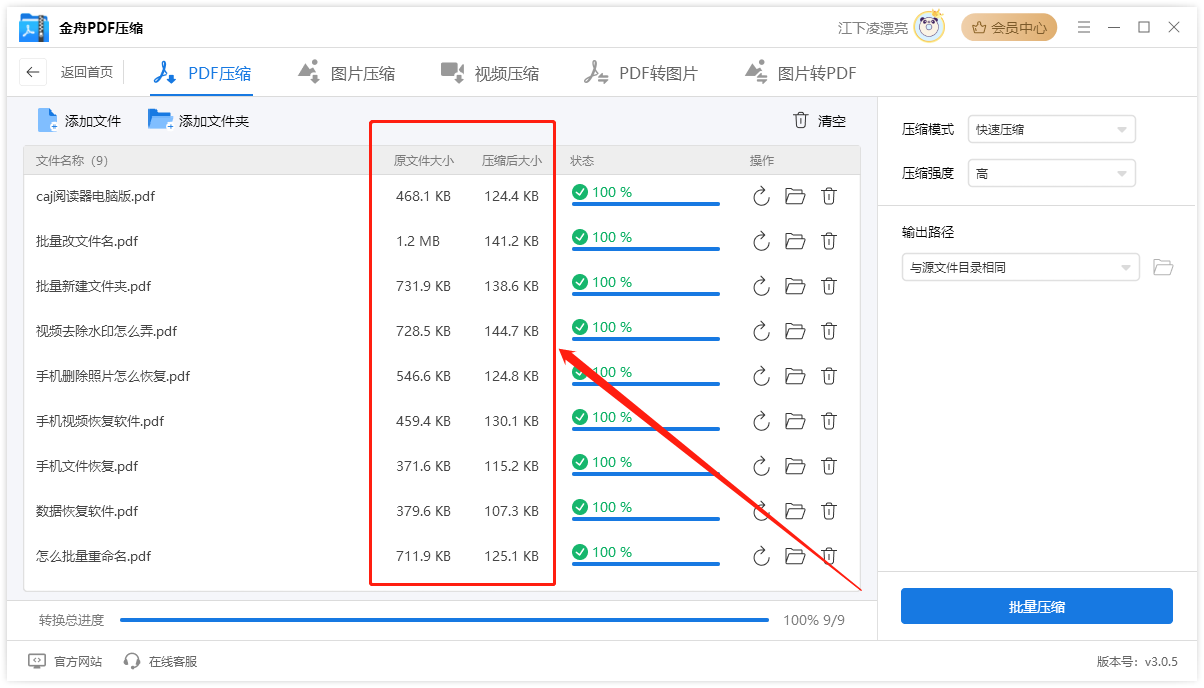Click the user avatar icon
This screenshot has height=688, width=1204.
click(930, 27)
